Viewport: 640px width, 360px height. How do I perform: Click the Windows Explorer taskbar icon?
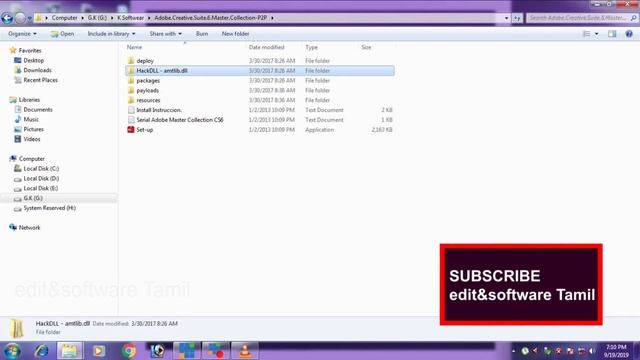(x=69, y=351)
